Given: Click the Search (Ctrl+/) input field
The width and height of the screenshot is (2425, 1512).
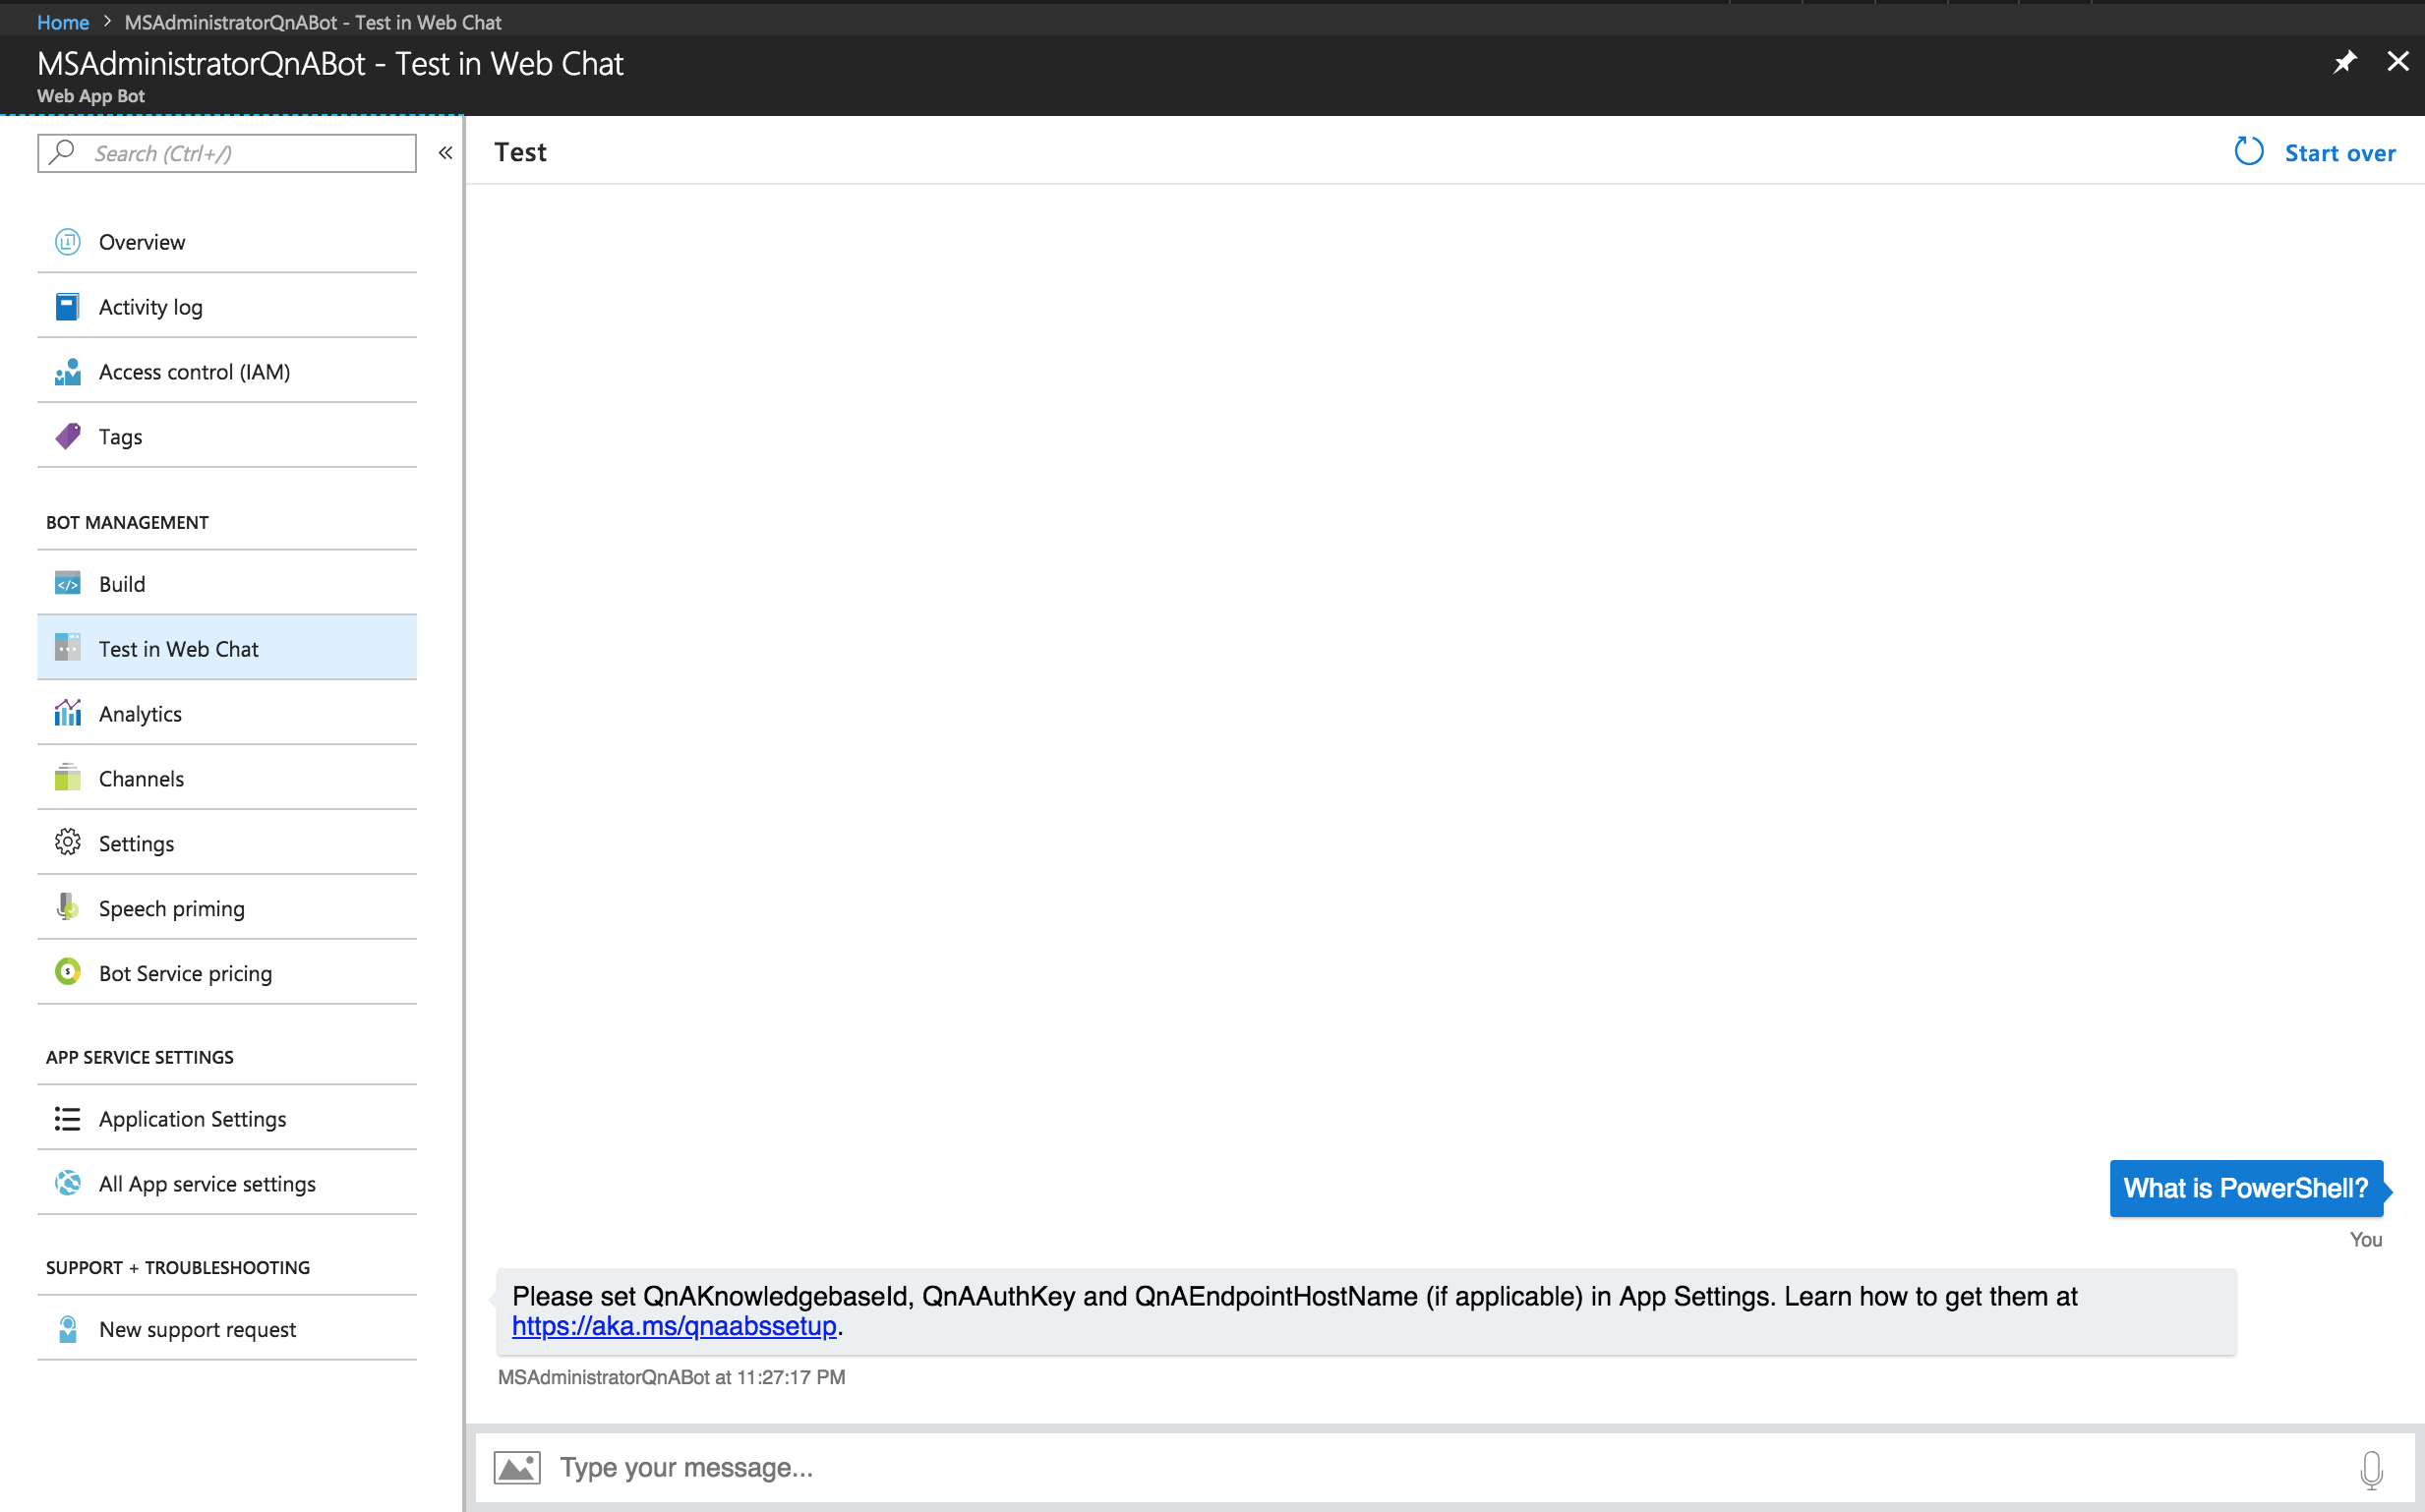Looking at the screenshot, I should 227,153.
